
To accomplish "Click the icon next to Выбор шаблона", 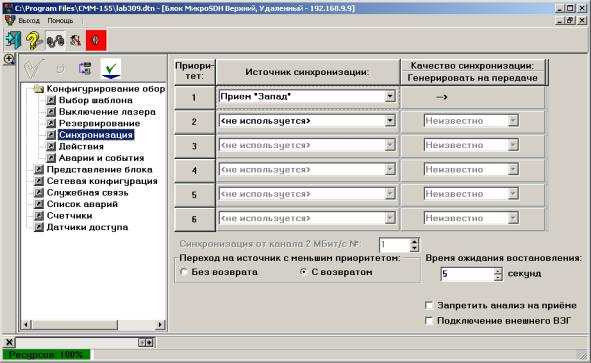I will [51, 100].
